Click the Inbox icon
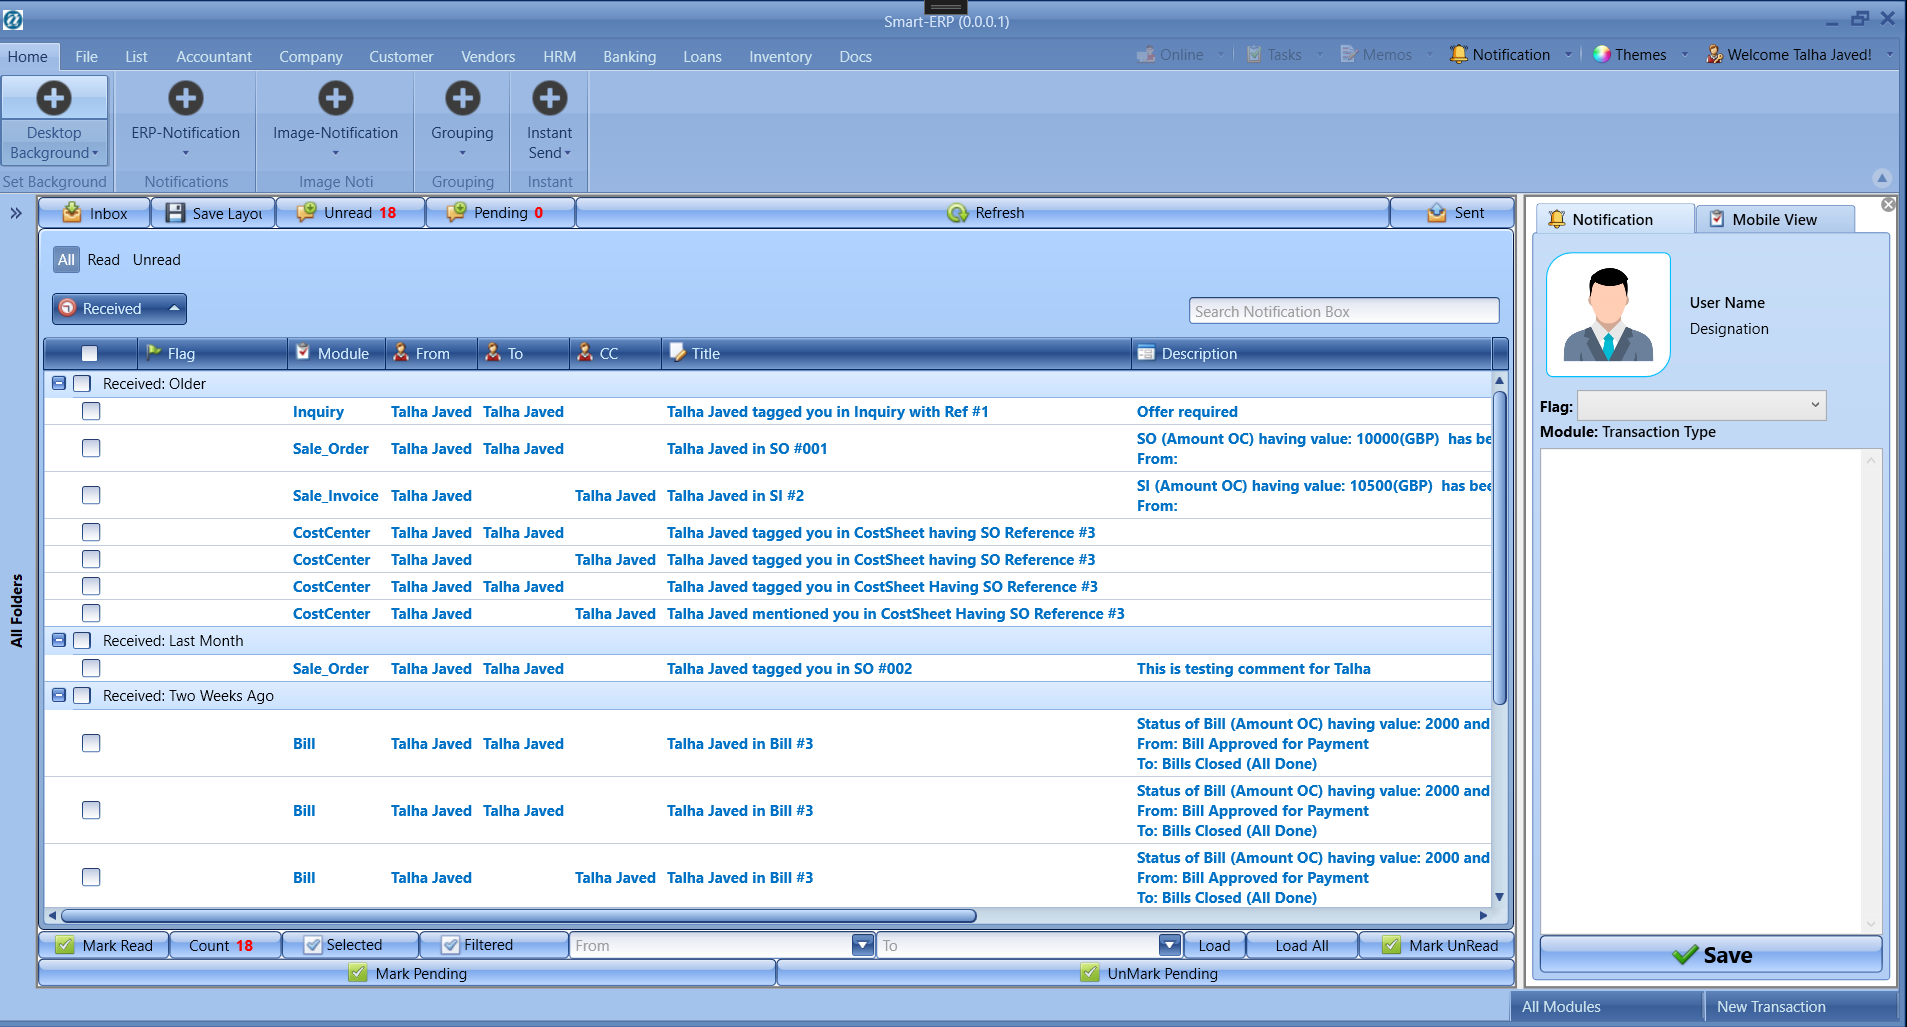 [x=72, y=213]
